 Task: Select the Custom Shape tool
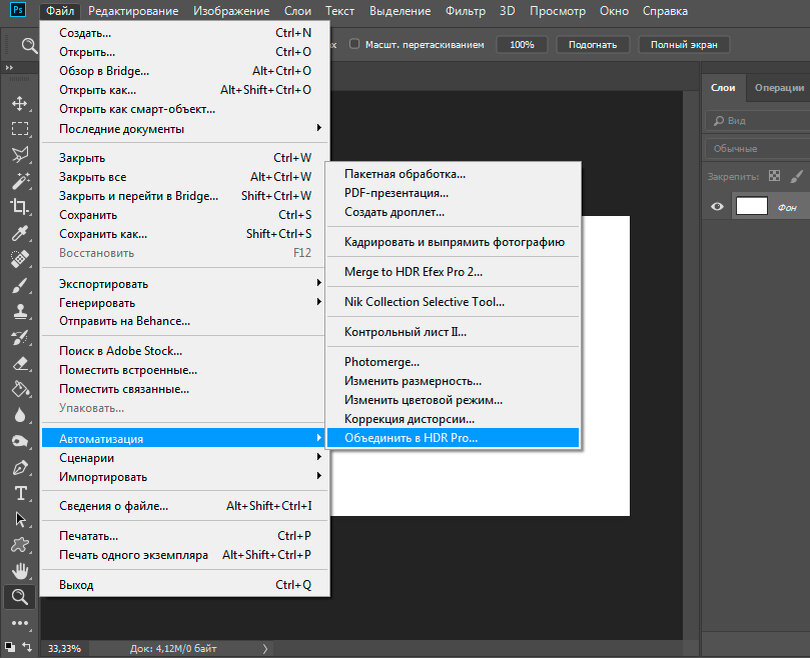click(x=20, y=545)
